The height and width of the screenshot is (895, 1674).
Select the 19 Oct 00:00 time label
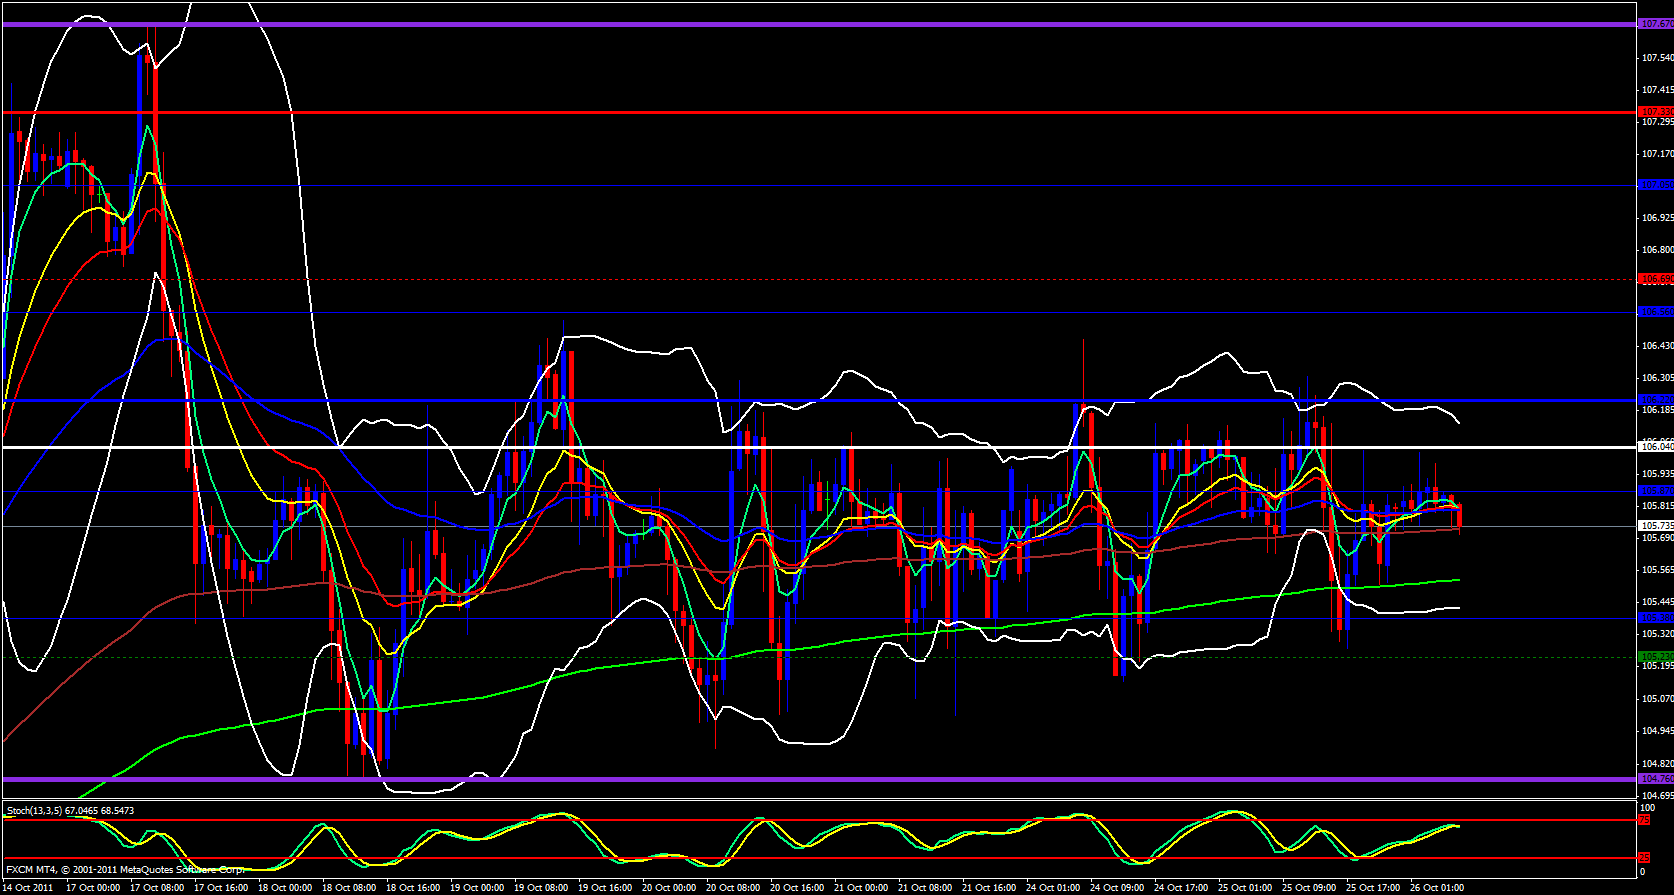click(x=477, y=888)
